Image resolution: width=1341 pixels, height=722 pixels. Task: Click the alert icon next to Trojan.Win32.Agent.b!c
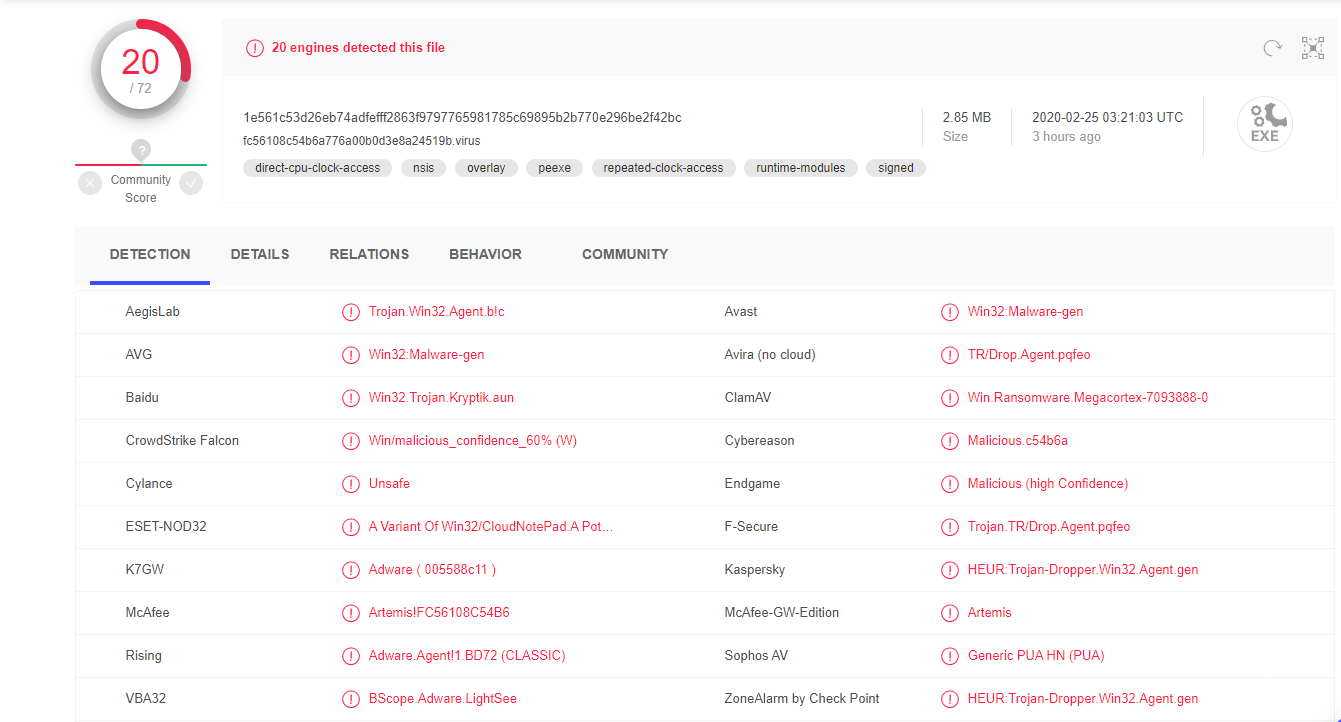point(351,312)
